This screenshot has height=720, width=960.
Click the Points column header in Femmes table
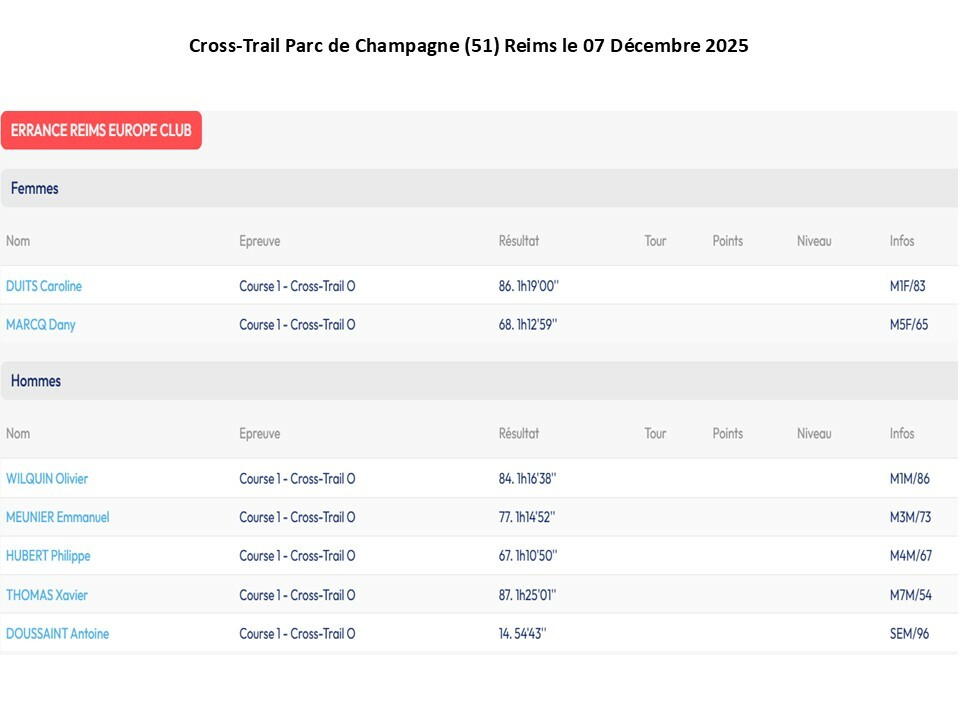[x=728, y=241]
